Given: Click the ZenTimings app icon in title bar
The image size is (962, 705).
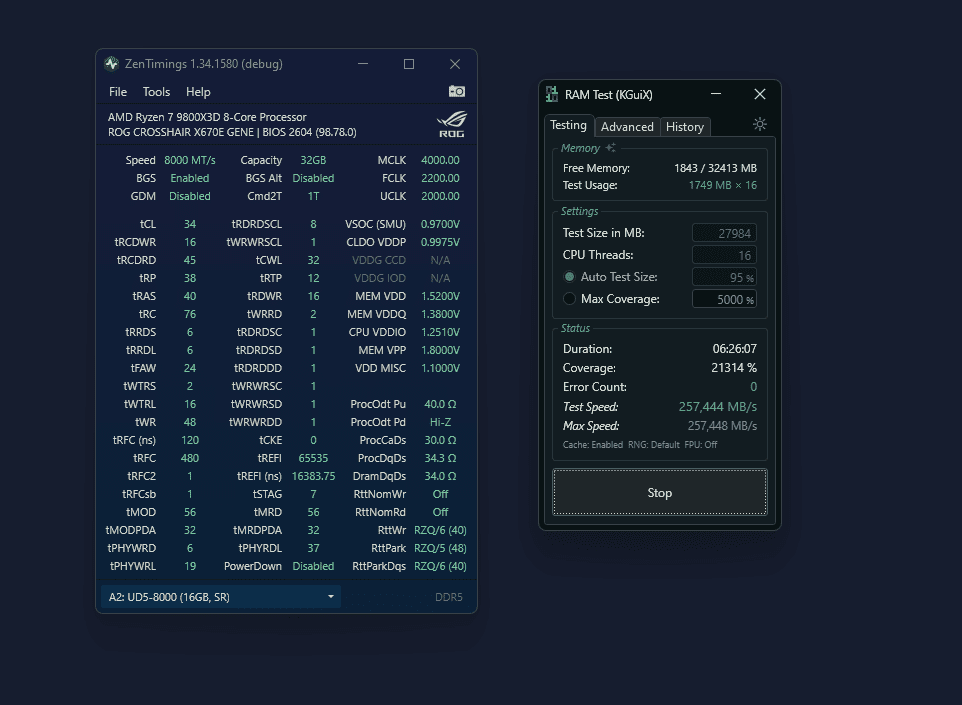Looking at the screenshot, I should 112,64.
